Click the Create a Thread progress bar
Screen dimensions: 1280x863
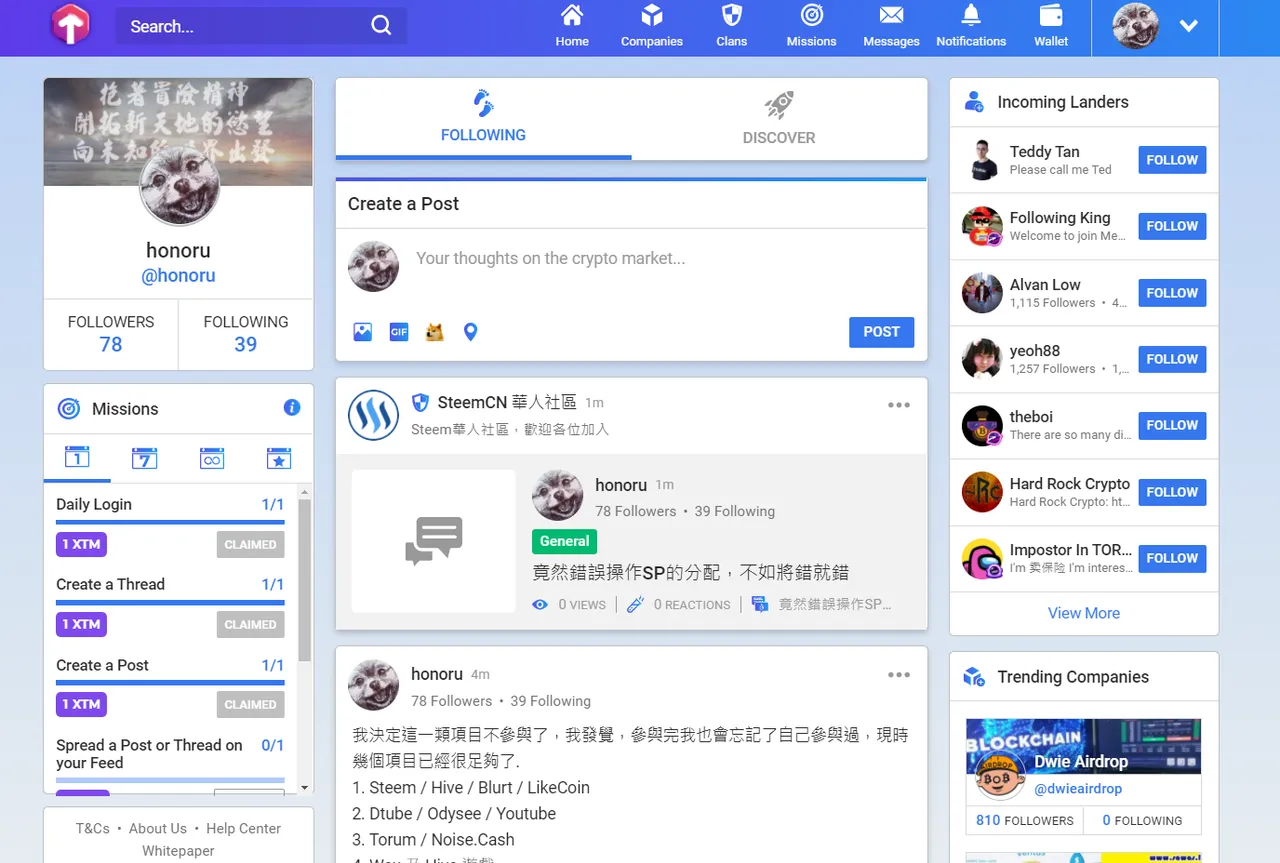(x=170, y=602)
